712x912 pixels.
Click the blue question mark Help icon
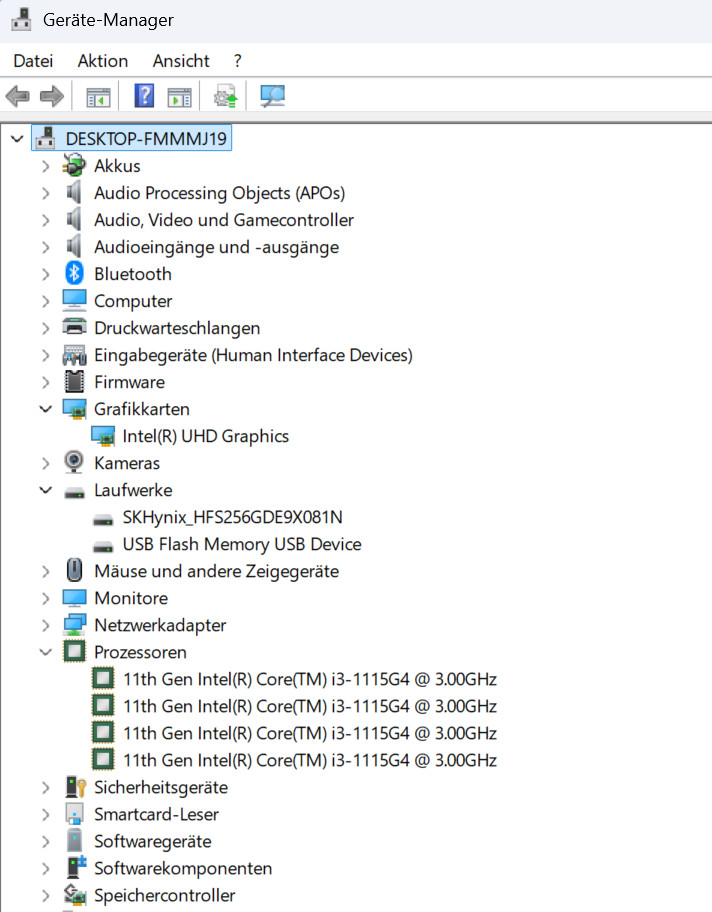pyautogui.click(x=145, y=96)
